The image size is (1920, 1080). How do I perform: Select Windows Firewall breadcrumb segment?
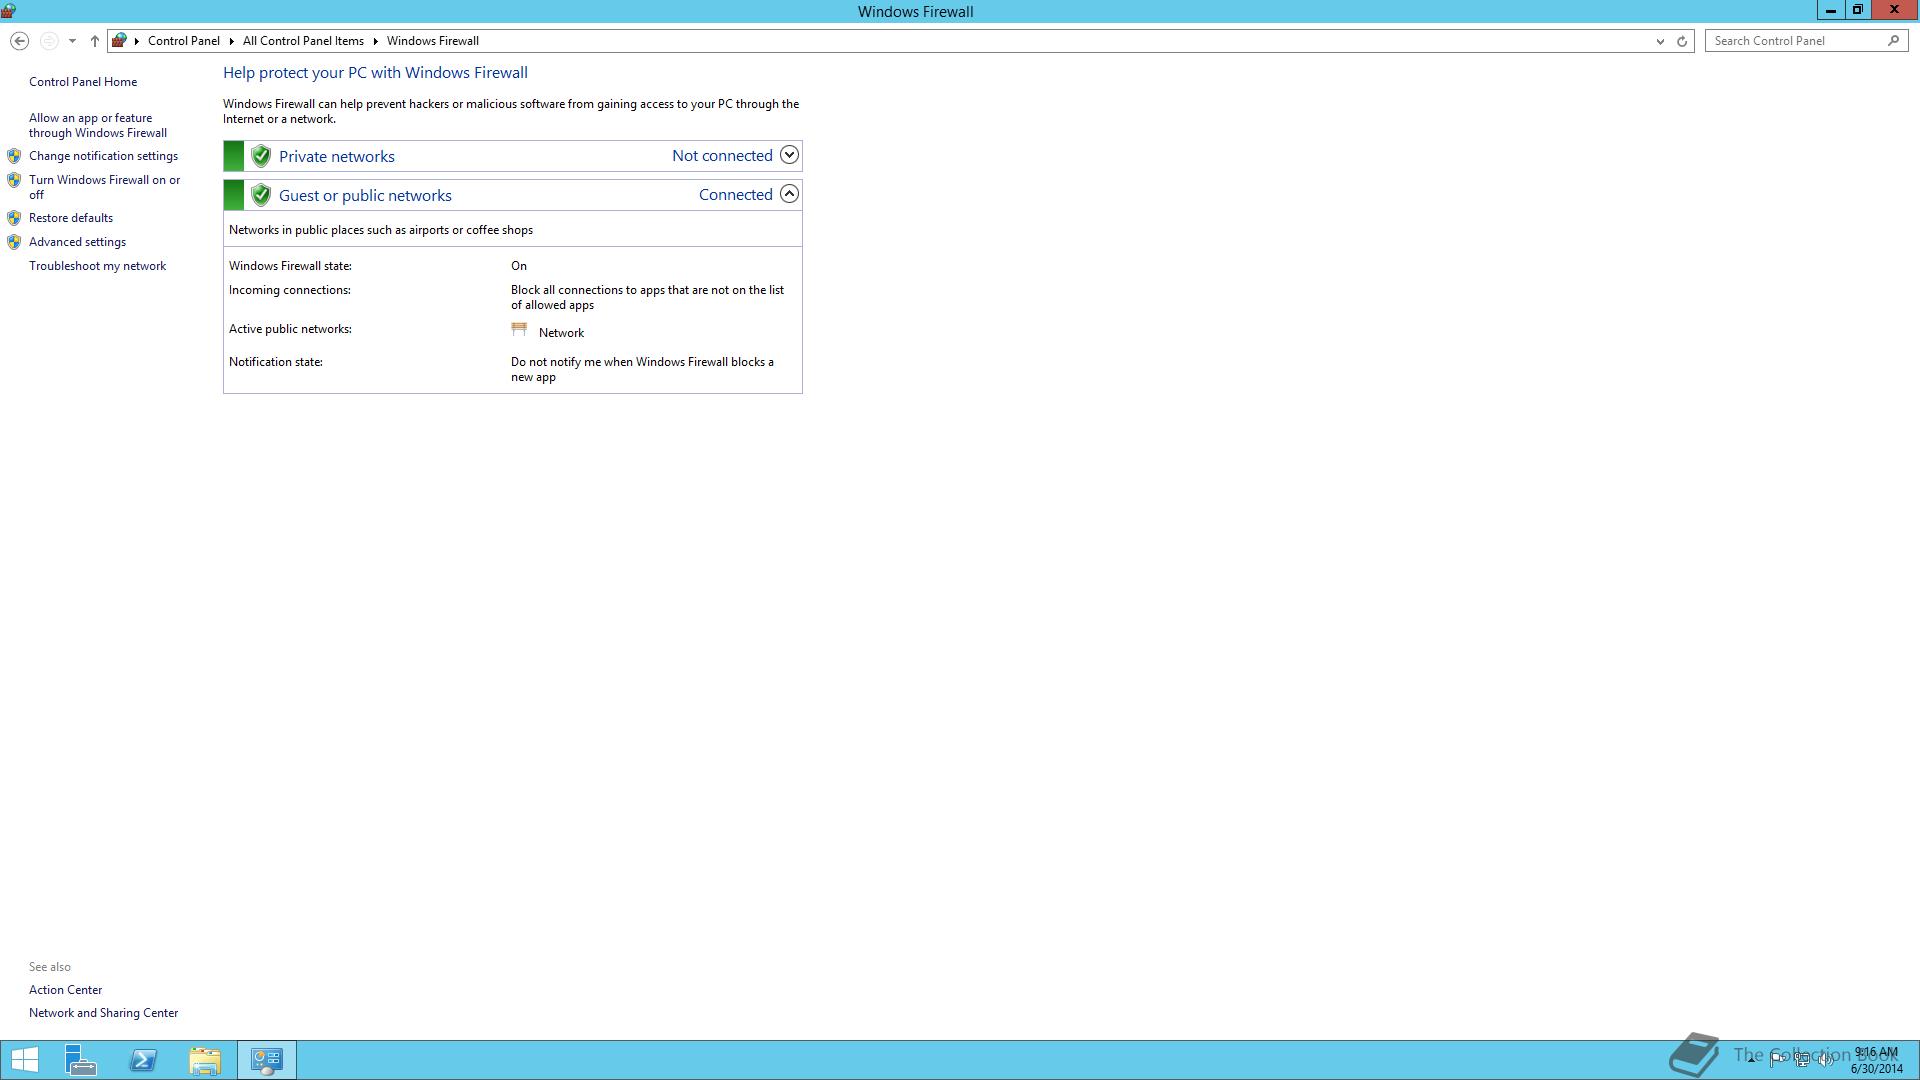point(433,41)
